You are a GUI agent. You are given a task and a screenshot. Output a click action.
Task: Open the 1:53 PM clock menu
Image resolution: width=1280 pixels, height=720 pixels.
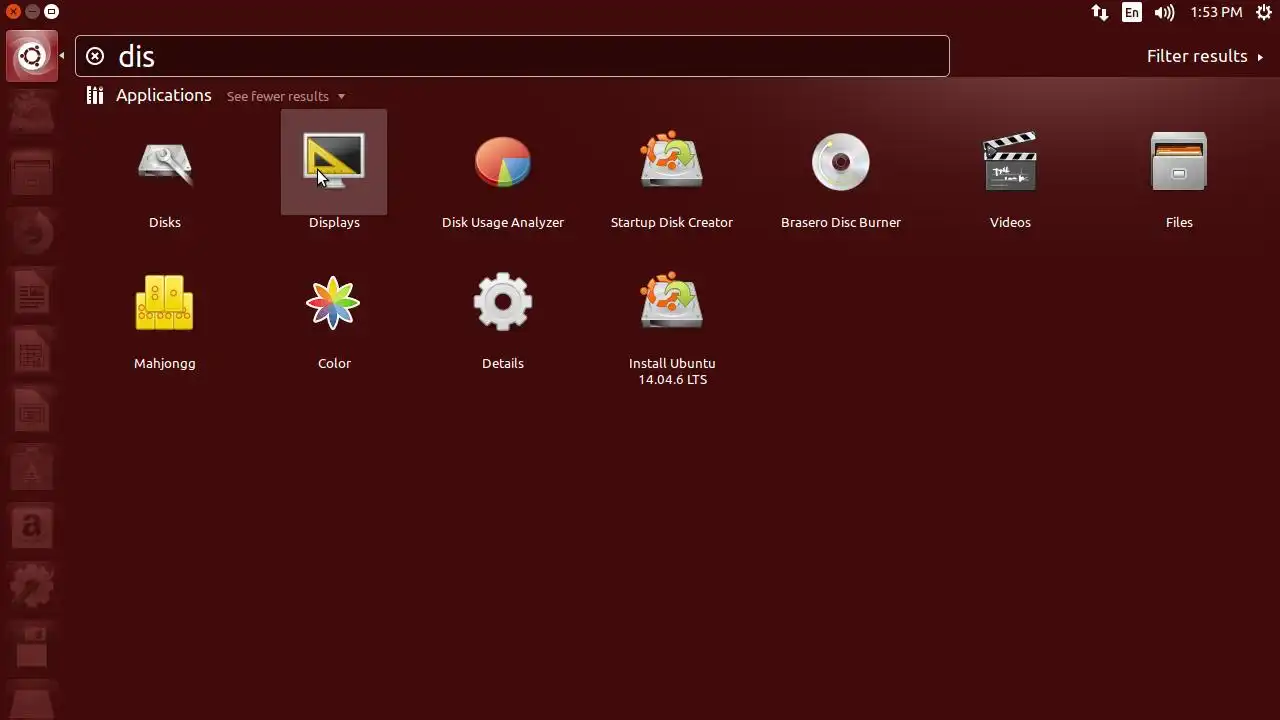click(1216, 12)
